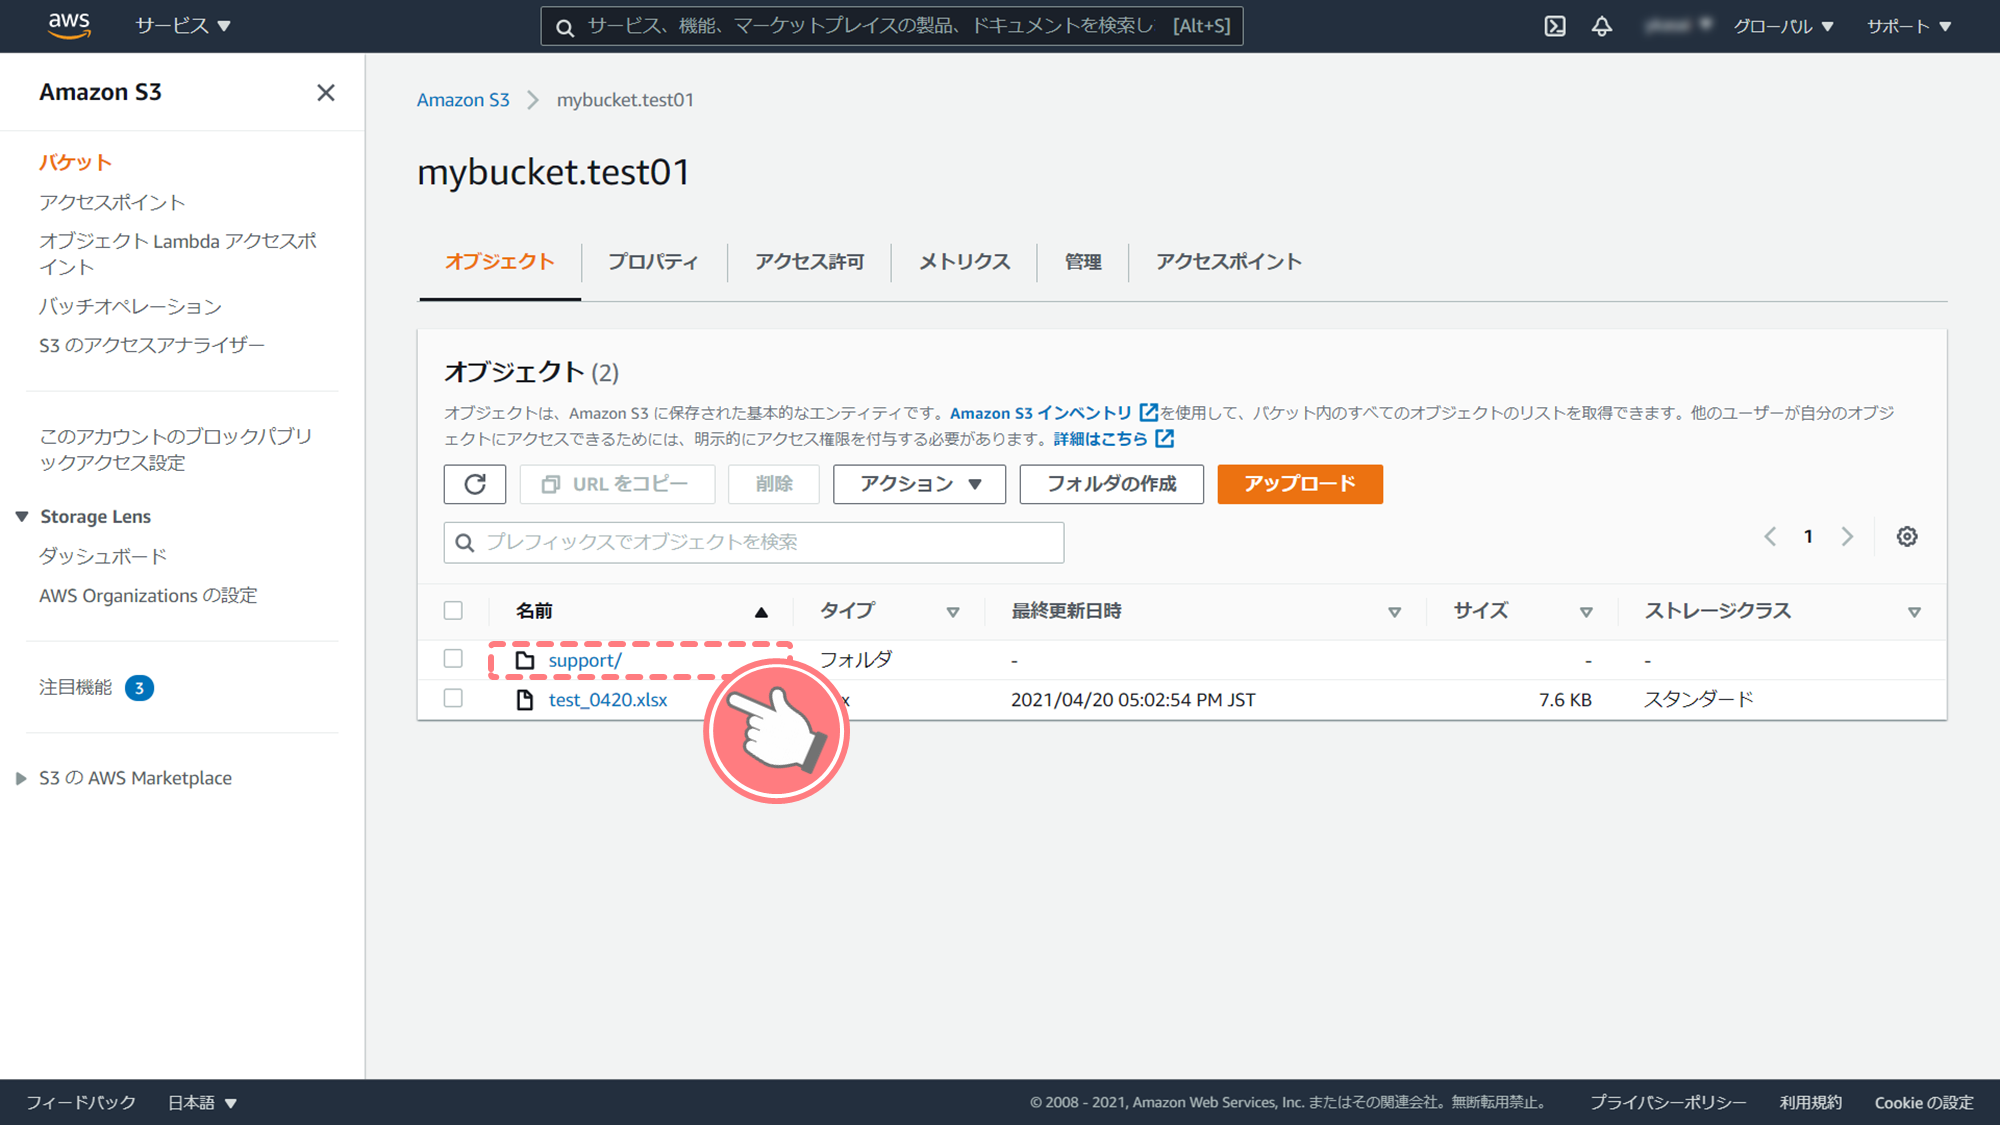Open the notifications bell
Screen dimensions: 2000x1125
click(x=1602, y=26)
